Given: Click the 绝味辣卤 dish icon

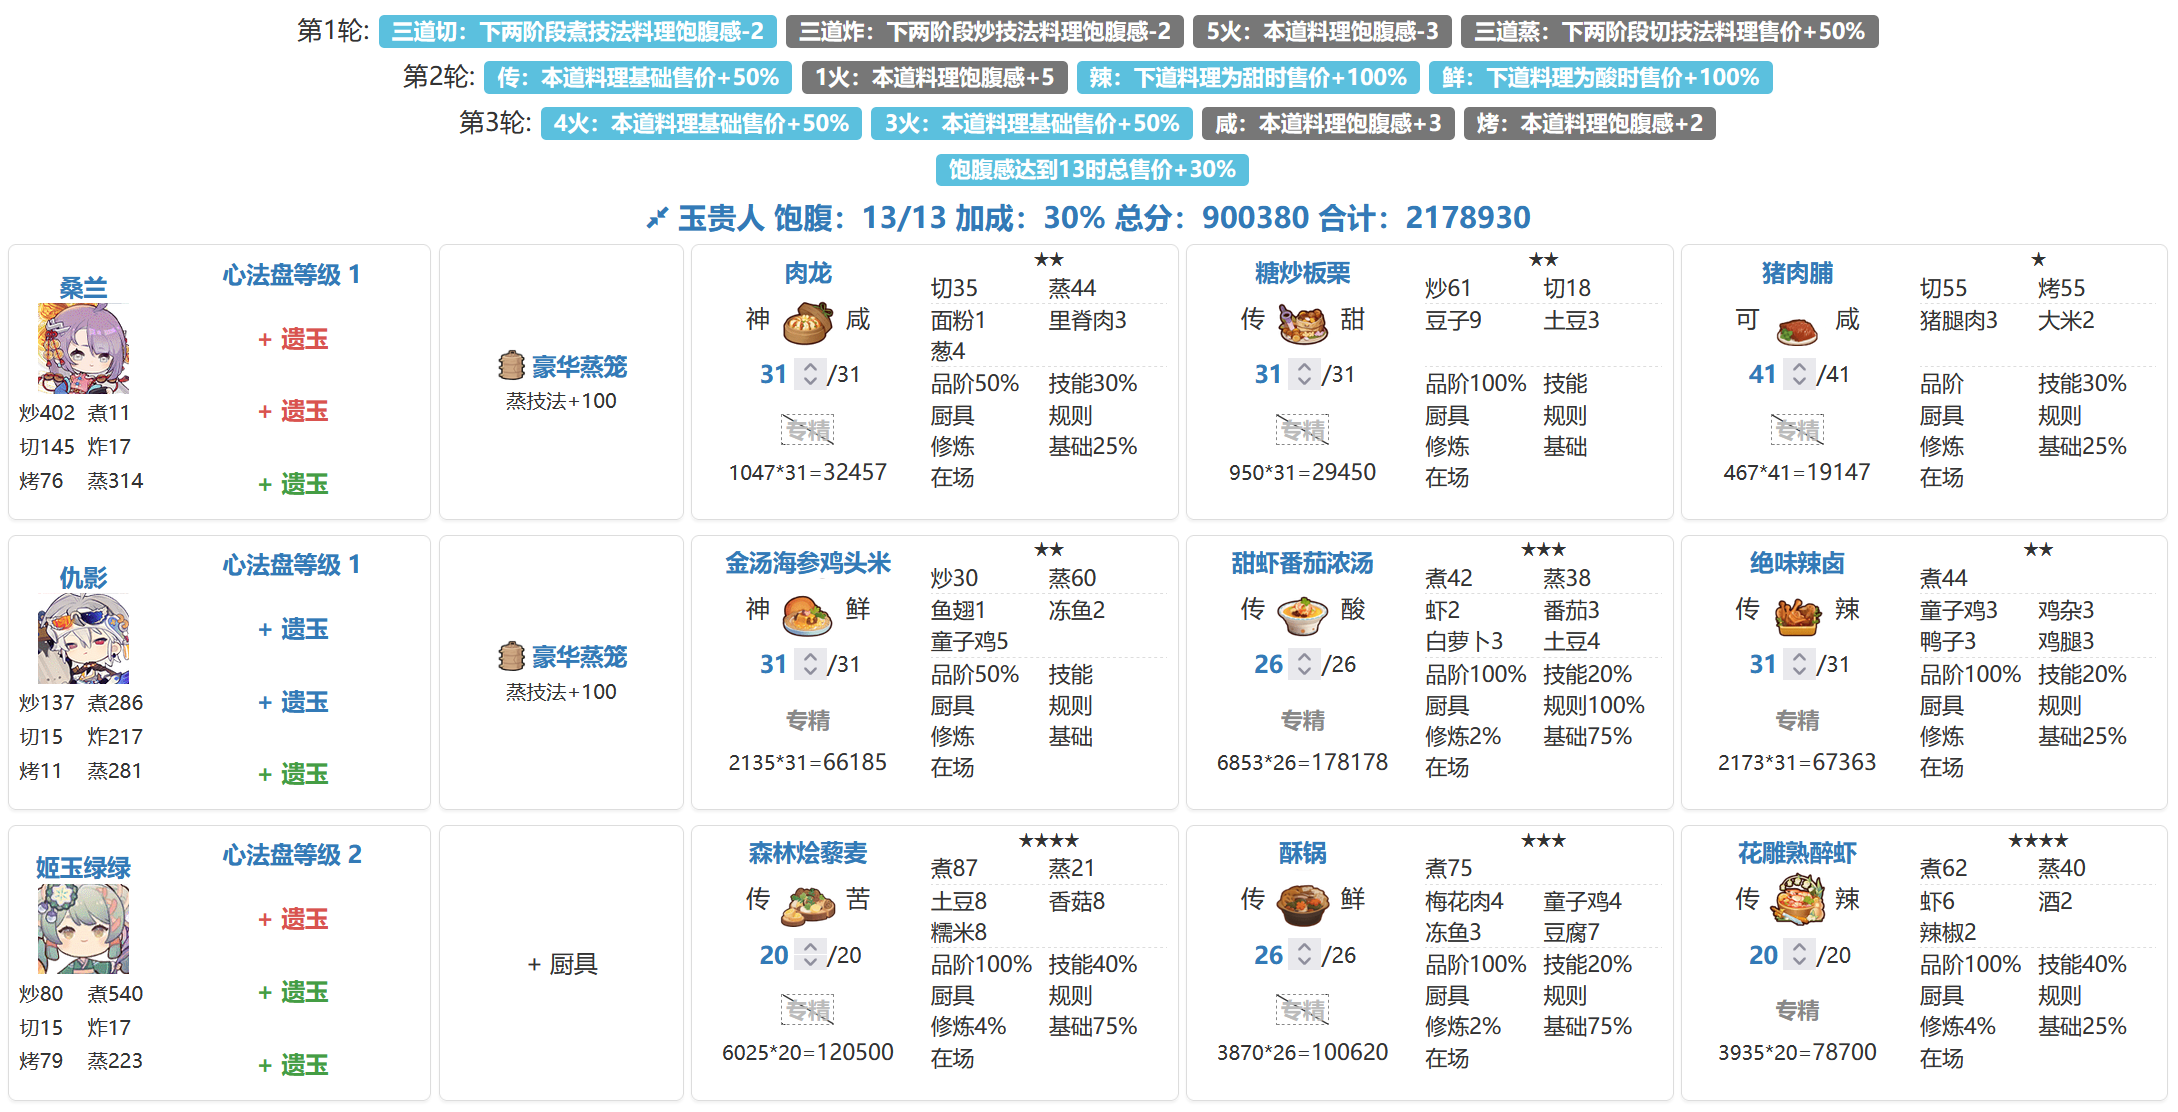Looking at the screenshot, I should point(1796,613).
